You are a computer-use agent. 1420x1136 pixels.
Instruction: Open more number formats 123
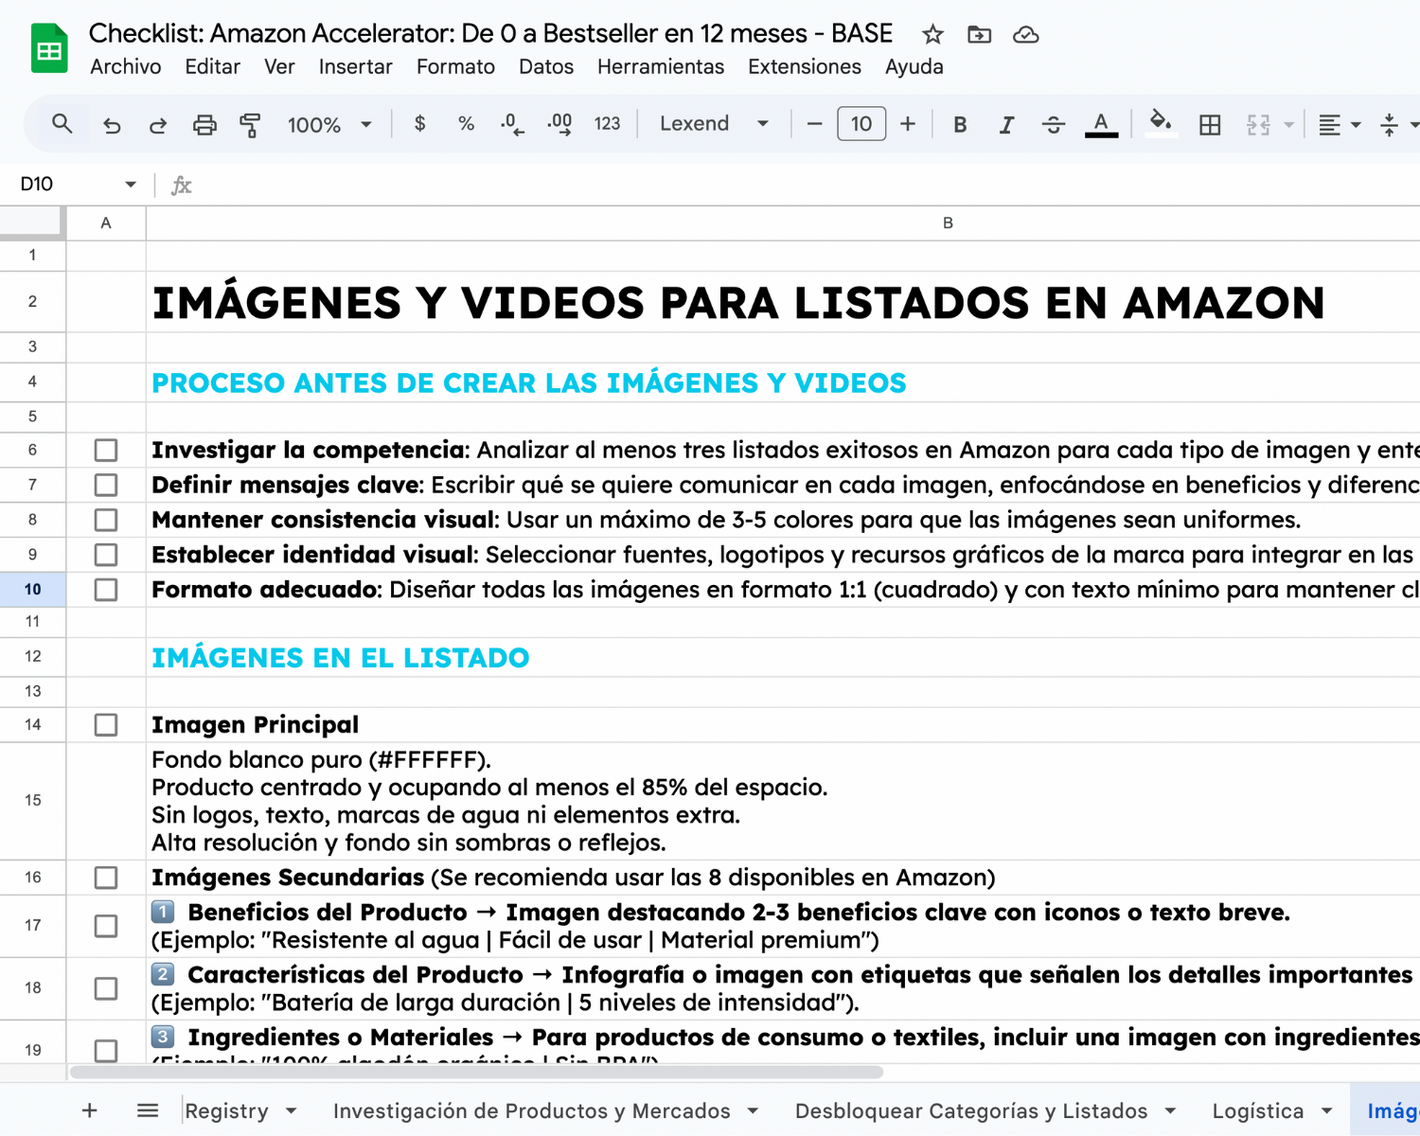607,124
